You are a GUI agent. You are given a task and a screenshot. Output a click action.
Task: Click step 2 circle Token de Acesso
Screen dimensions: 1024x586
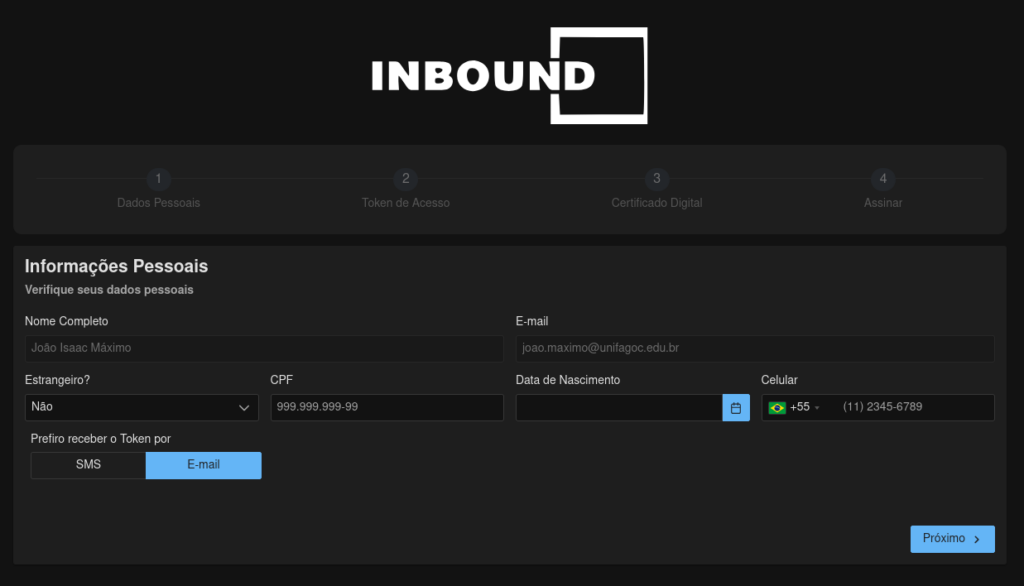pos(405,179)
